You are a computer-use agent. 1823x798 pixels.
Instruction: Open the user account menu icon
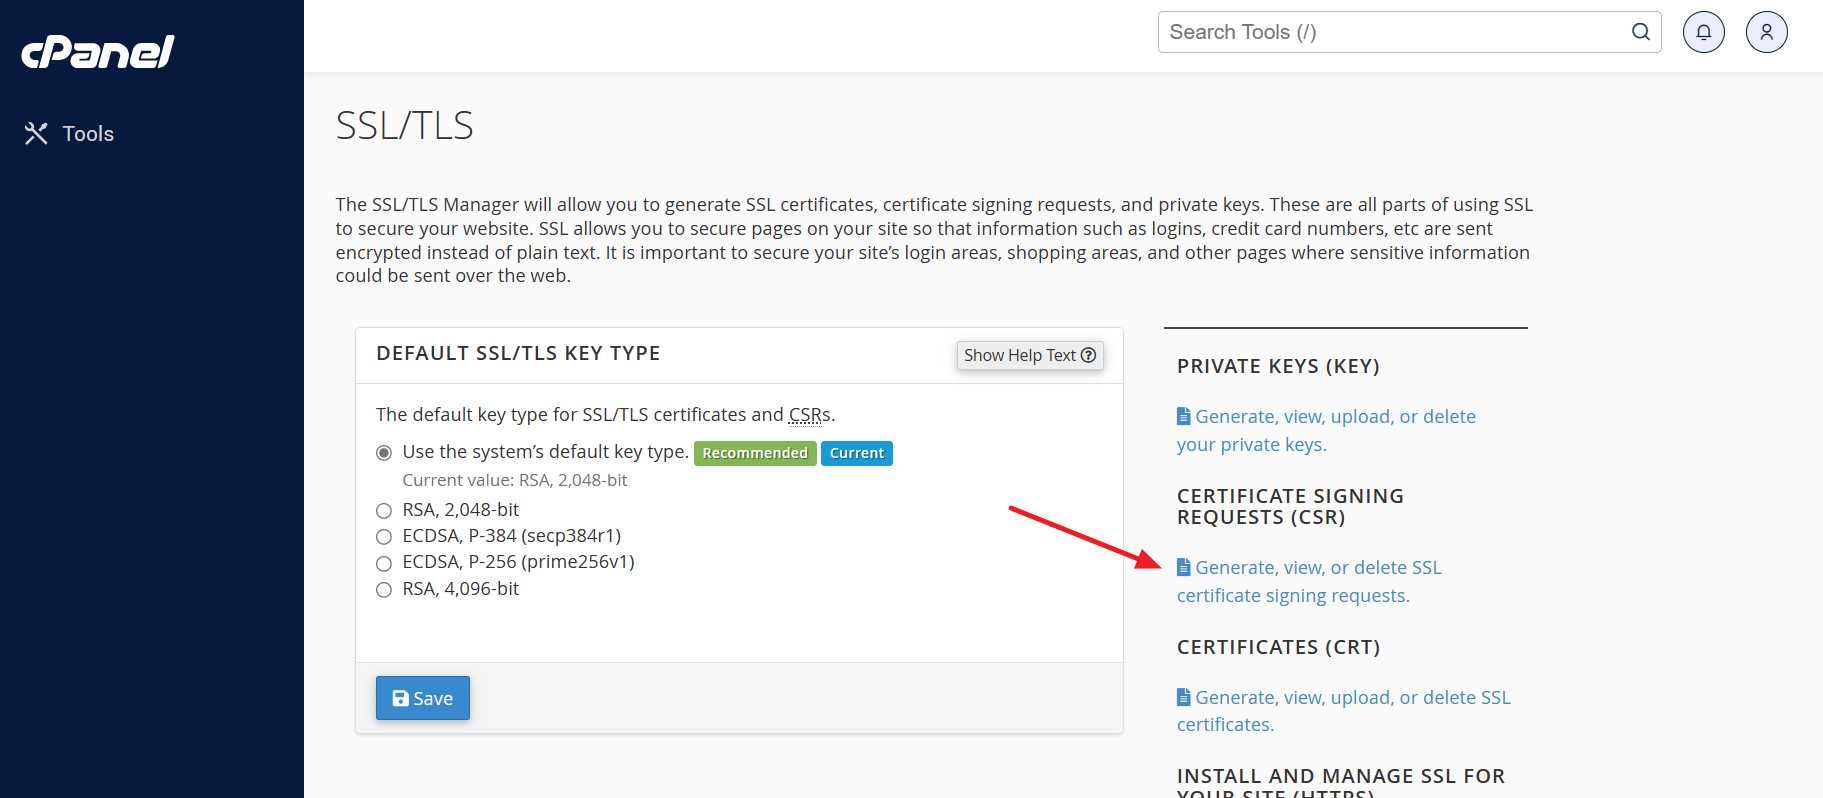[1767, 32]
